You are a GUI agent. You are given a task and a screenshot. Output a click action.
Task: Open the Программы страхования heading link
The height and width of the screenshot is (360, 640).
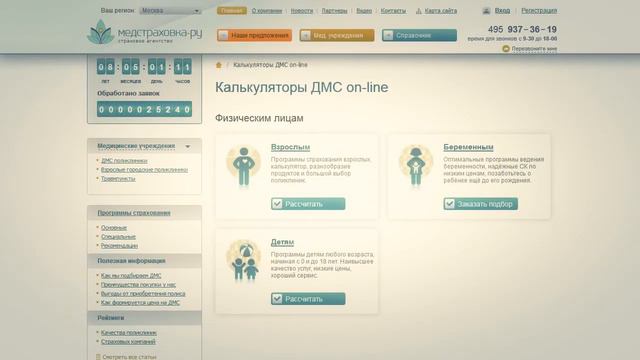[x=133, y=213]
